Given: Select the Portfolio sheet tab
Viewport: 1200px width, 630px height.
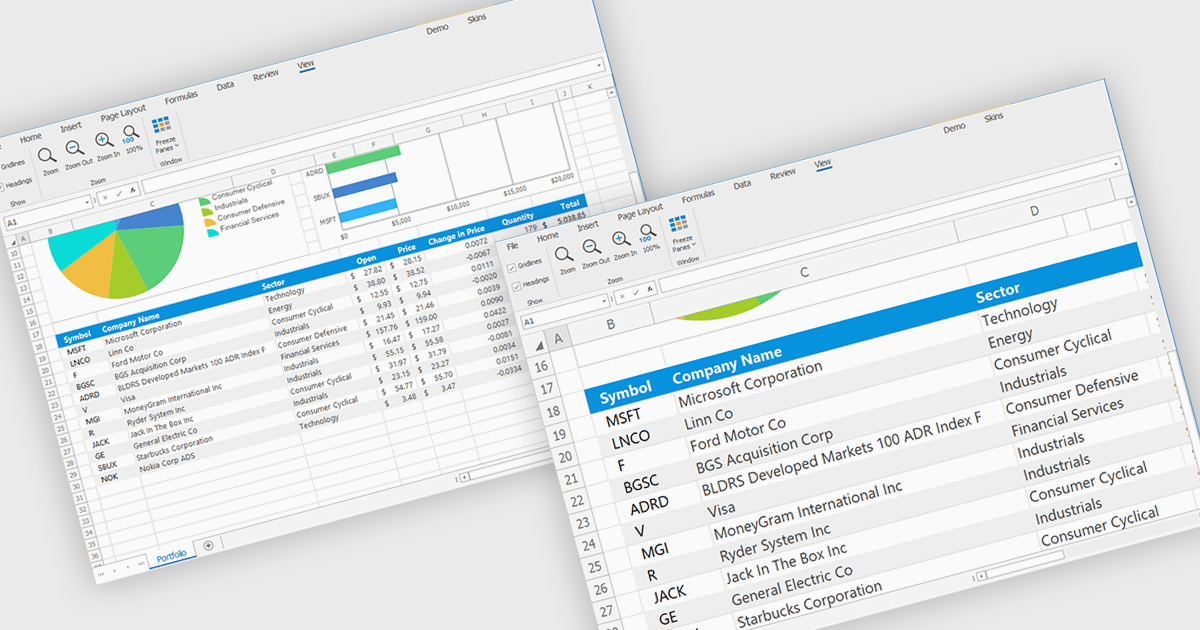Looking at the screenshot, I should [171, 553].
